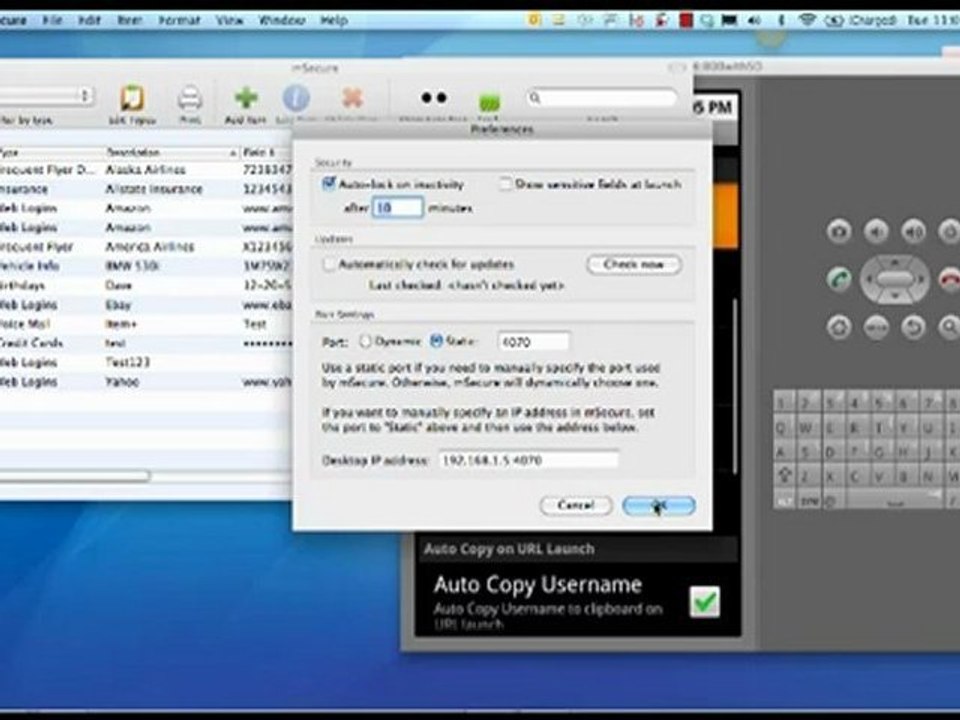960x720 pixels.
Task: Click the Edit Types toolbar icon
Action: 132,98
